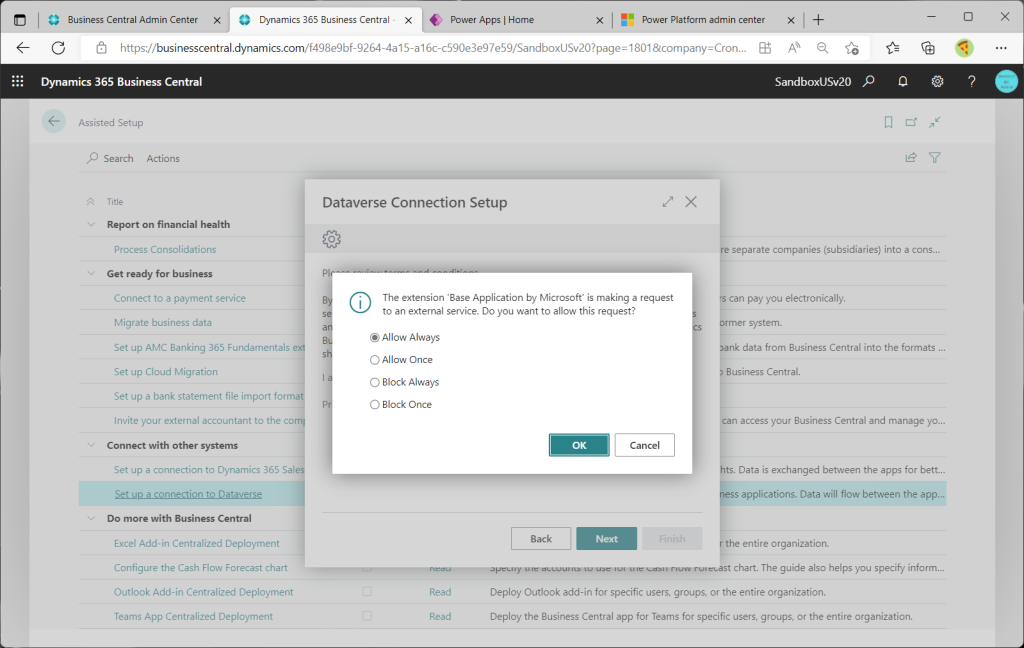Go back from Assisted Setup page
Viewport: 1024px width, 648px height.
54,122
